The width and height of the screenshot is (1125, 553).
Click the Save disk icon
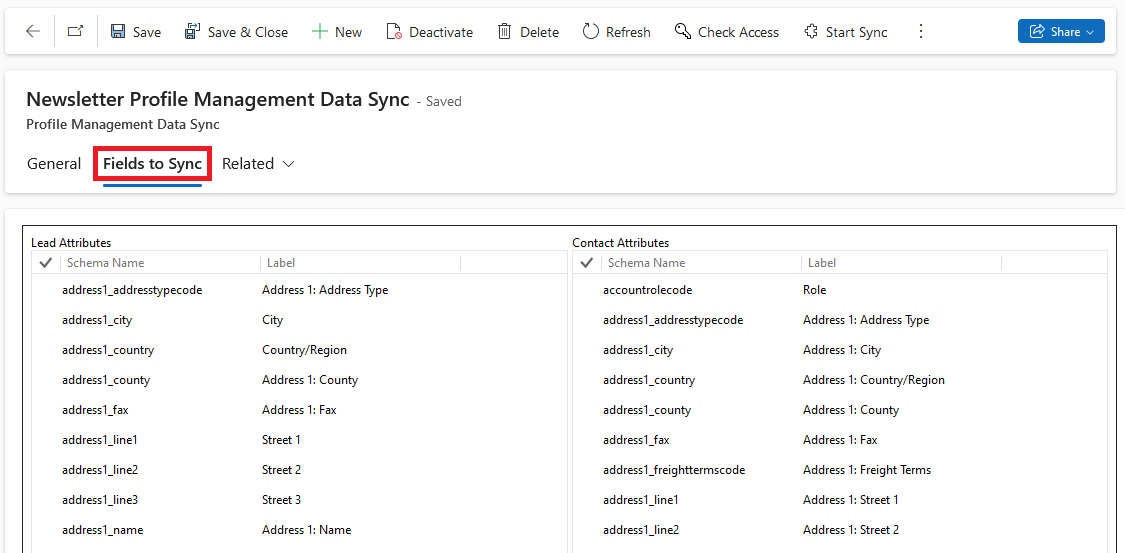pos(118,32)
